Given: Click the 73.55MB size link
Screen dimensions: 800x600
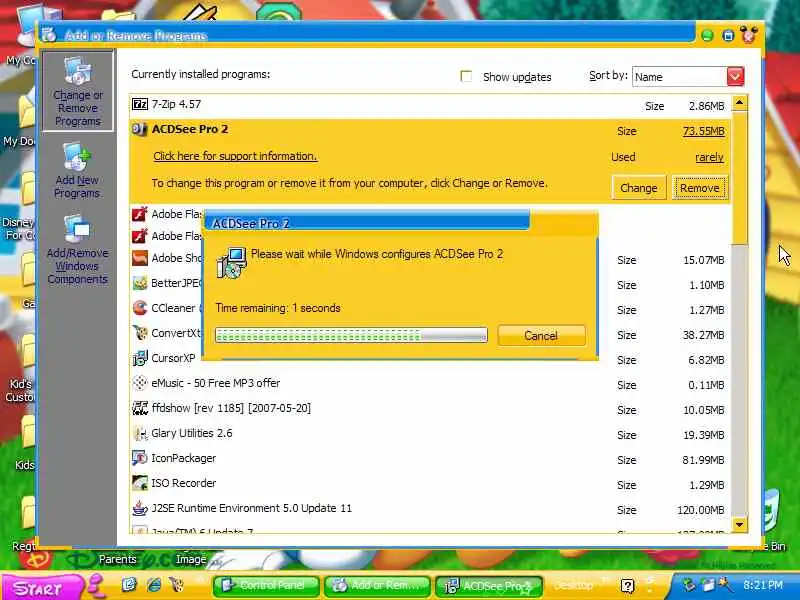Looking at the screenshot, I should tap(704, 131).
